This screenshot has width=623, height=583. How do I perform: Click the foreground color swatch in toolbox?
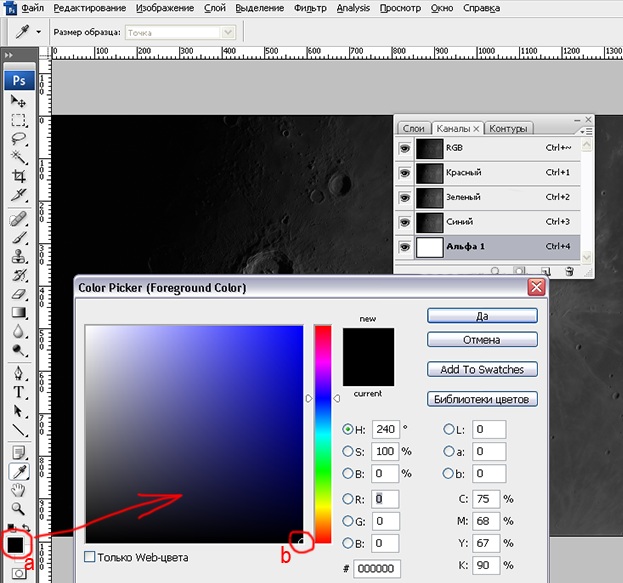click(x=15, y=545)
